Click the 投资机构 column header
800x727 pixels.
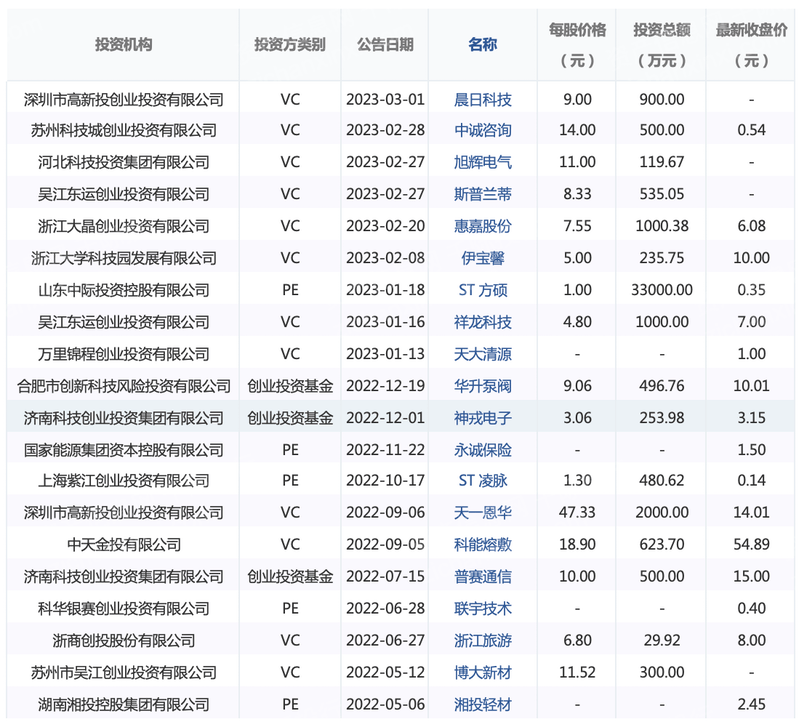pyautogui.click(x=123, y=45)
